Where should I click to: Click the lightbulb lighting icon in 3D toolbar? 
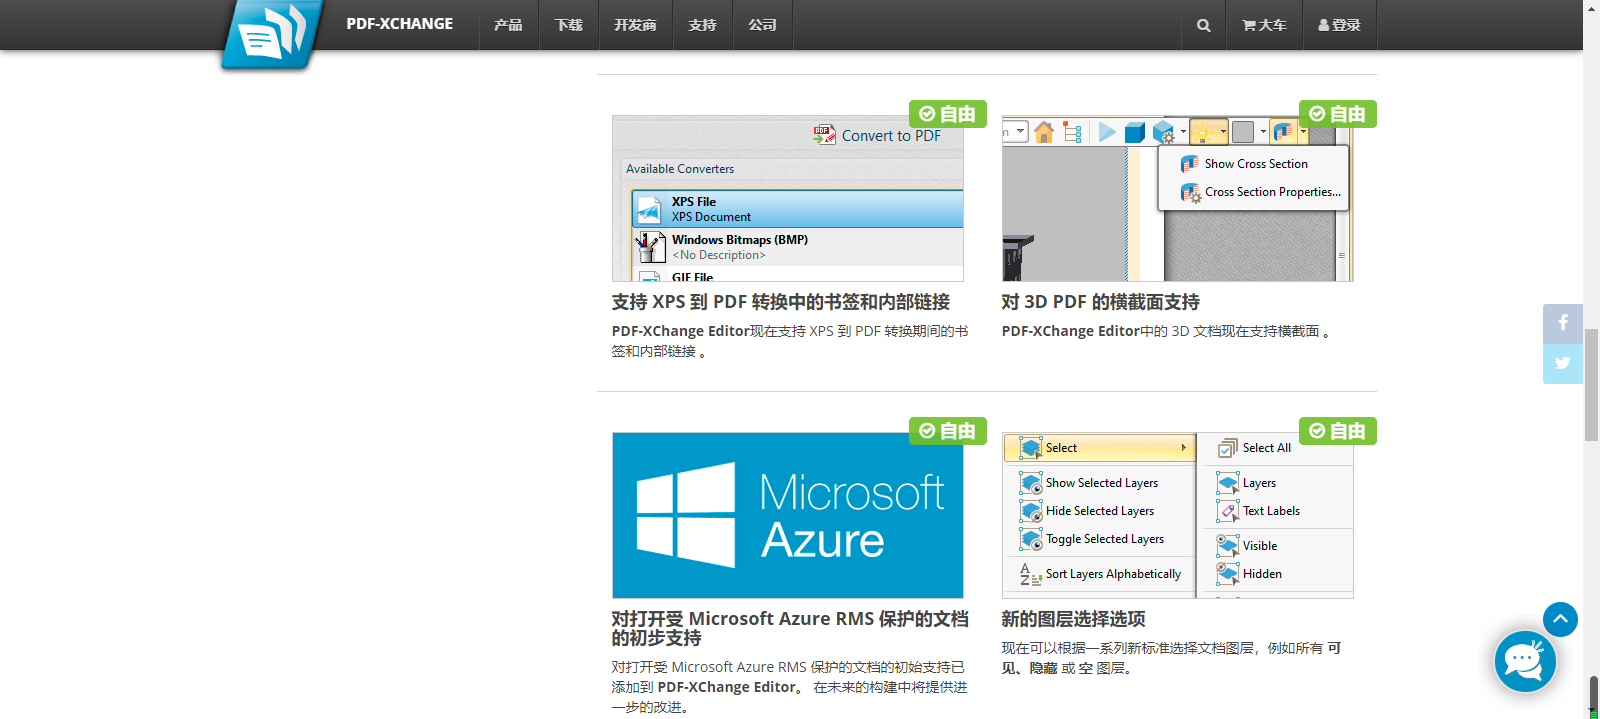1204,132
